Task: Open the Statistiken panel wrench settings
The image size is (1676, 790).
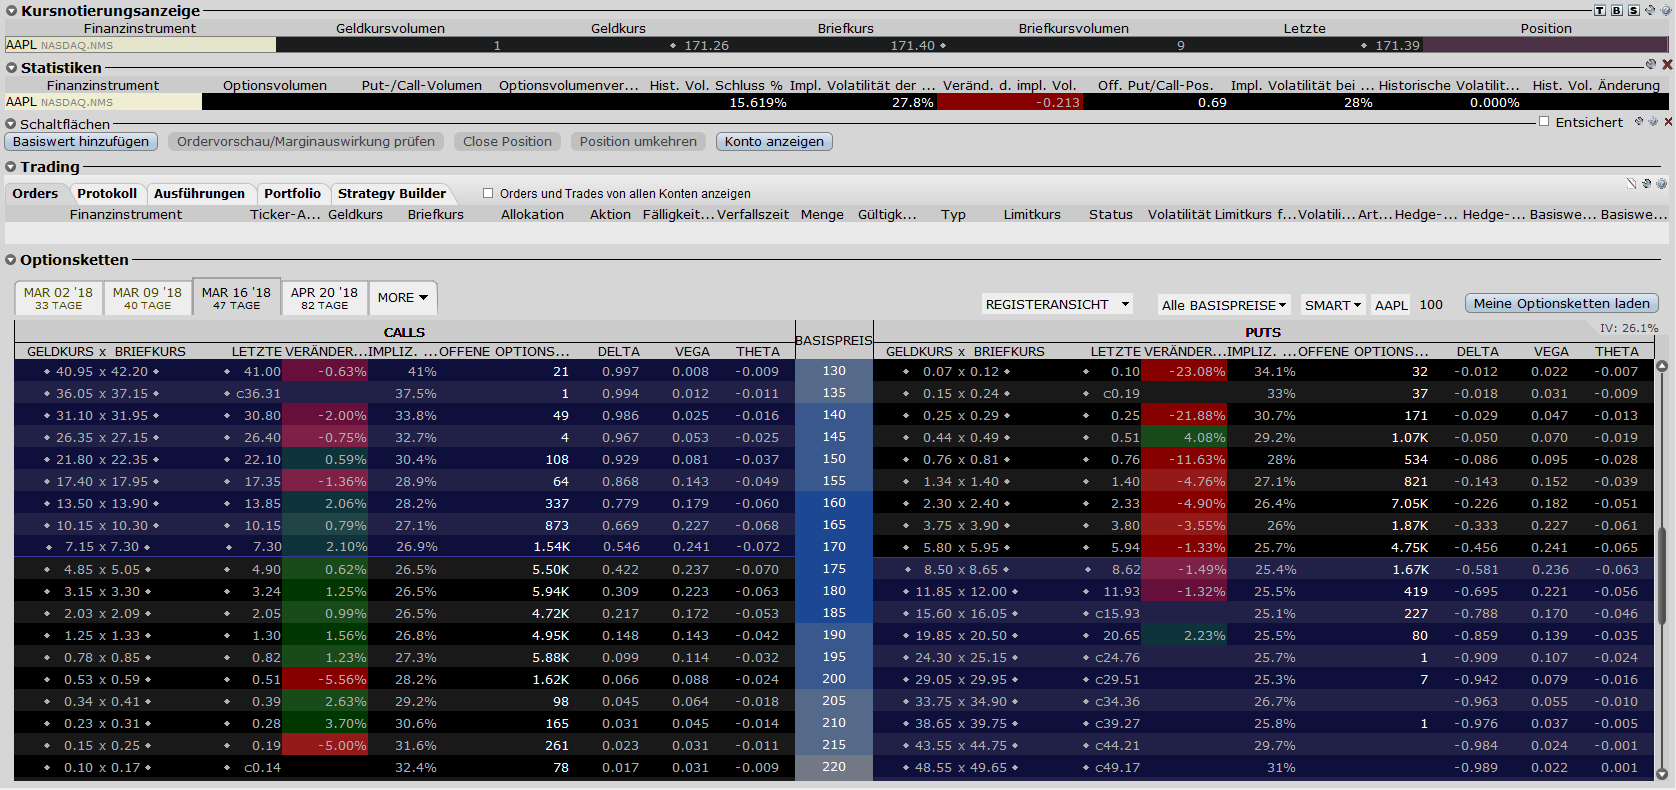Action: click(x=1651, y=64)
